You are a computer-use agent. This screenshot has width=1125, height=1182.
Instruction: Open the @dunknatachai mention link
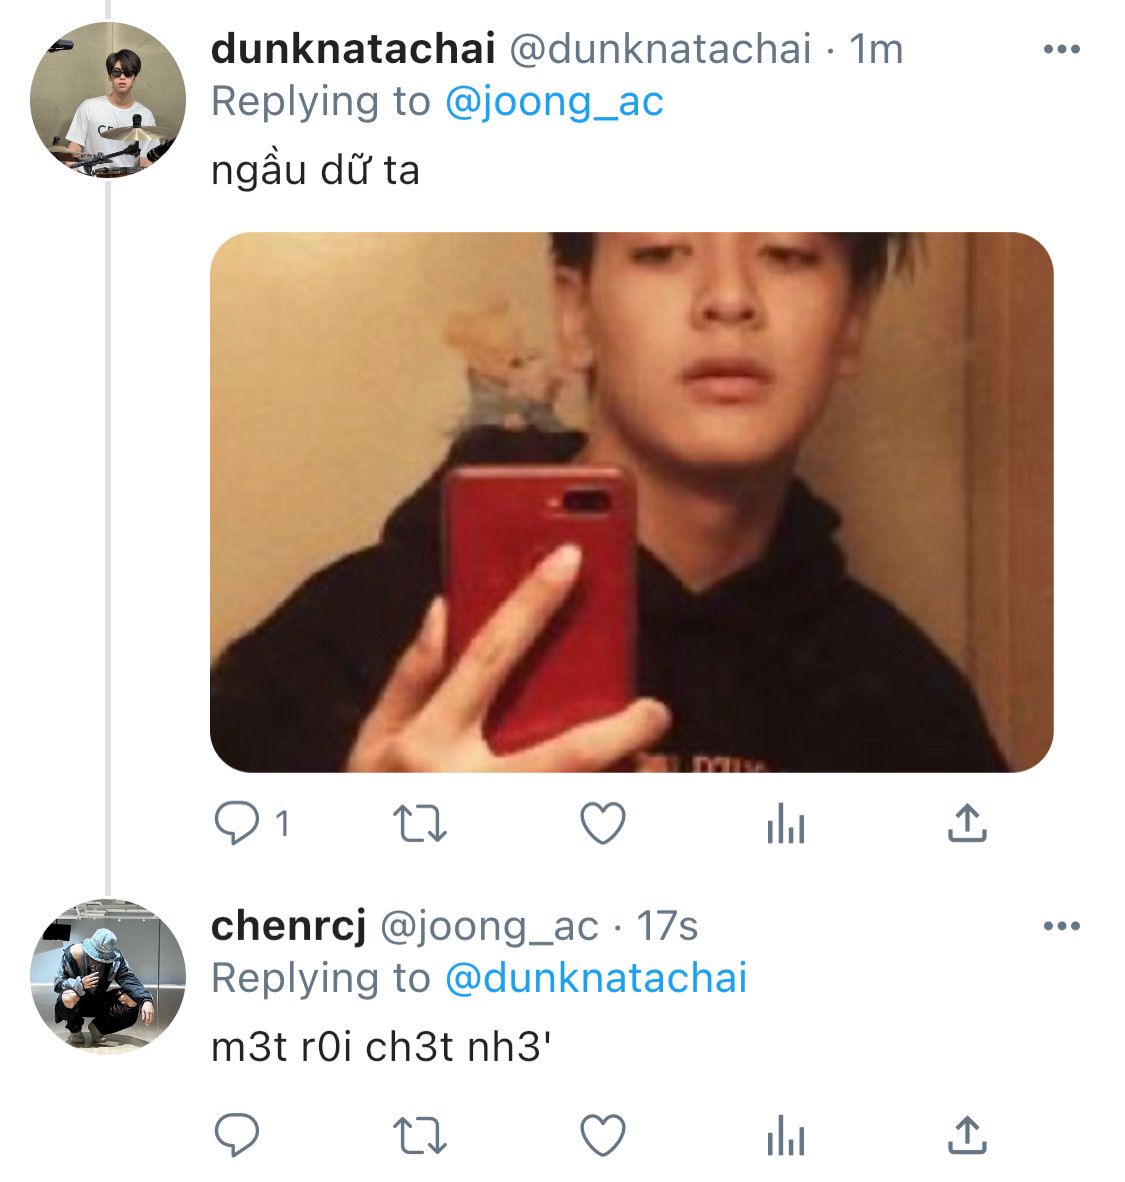click(596, 978)
